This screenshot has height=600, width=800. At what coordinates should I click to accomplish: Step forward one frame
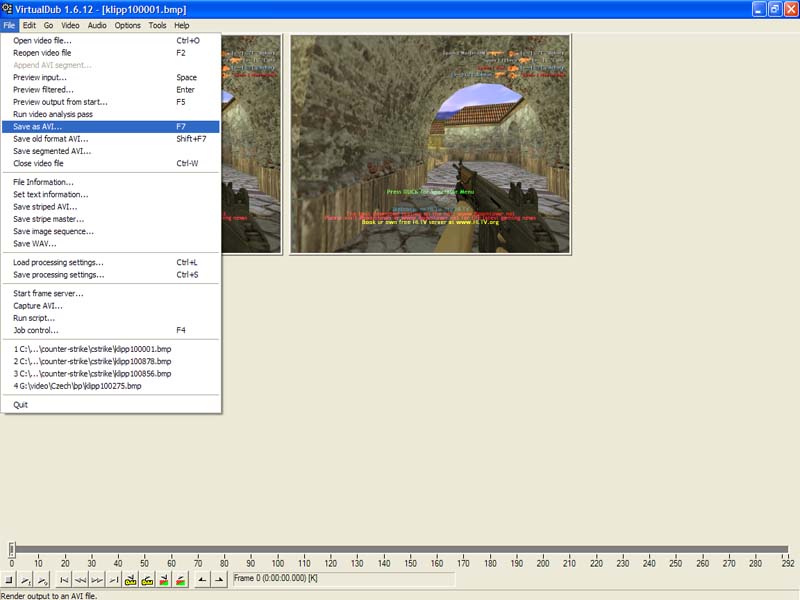(x=97, y=580)
